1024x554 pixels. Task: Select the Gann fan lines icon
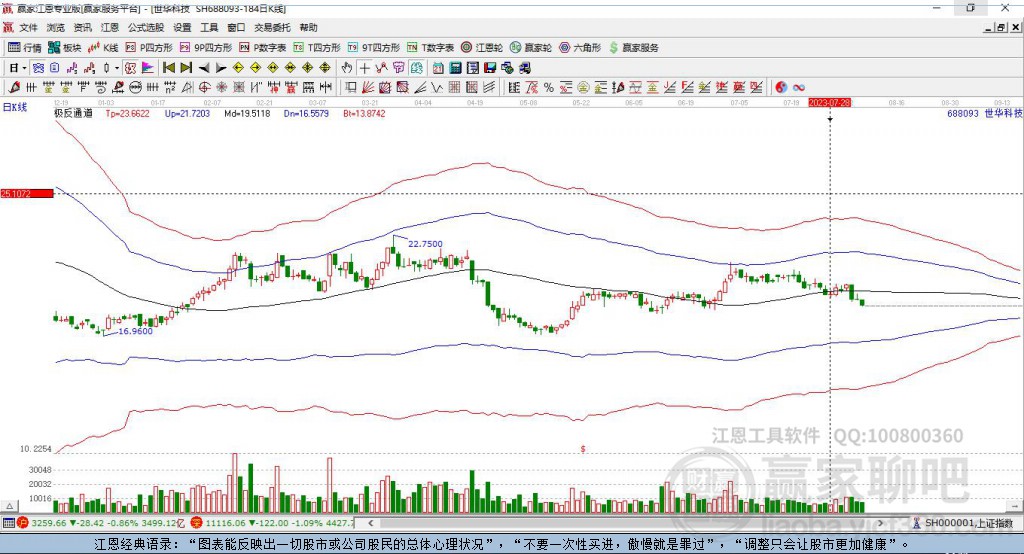[x=368, y=88]
